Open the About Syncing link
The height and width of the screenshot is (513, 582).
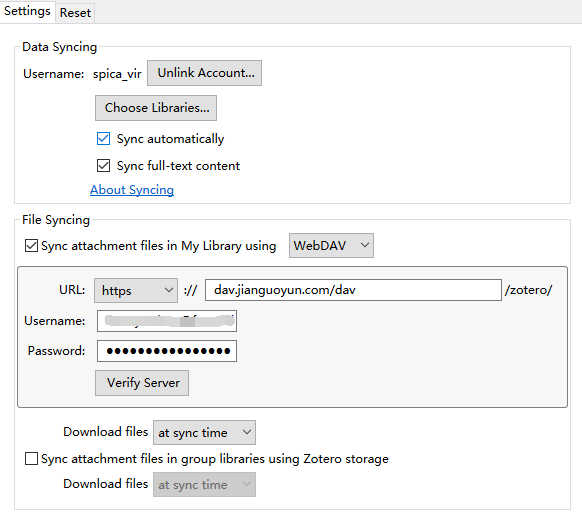(132, 190)
